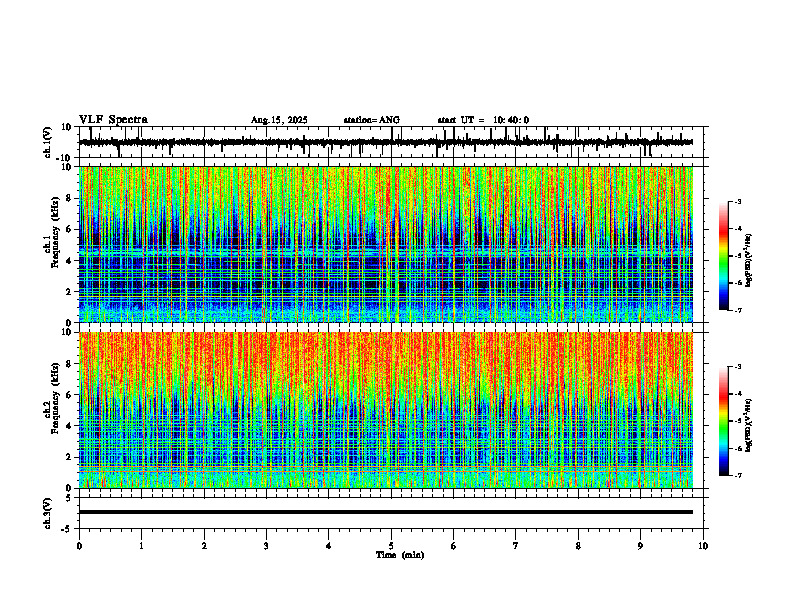This screenshot has width=792, height=612.
Task: Click the "5" tick on ch.3(V) axis
Action: 70,498
